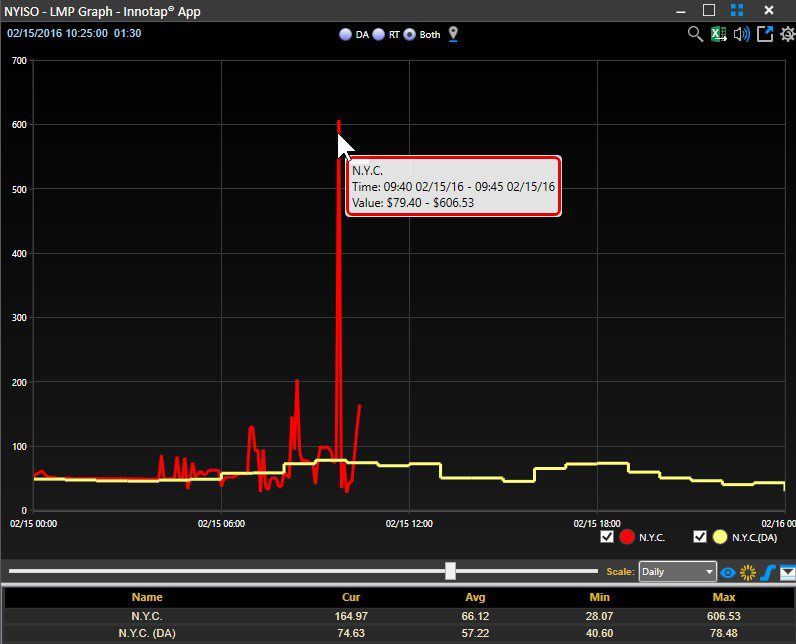Viewport: 796px width, 644px height.
Task: Click the envelope email icon
Action: [x=787, y=572]
